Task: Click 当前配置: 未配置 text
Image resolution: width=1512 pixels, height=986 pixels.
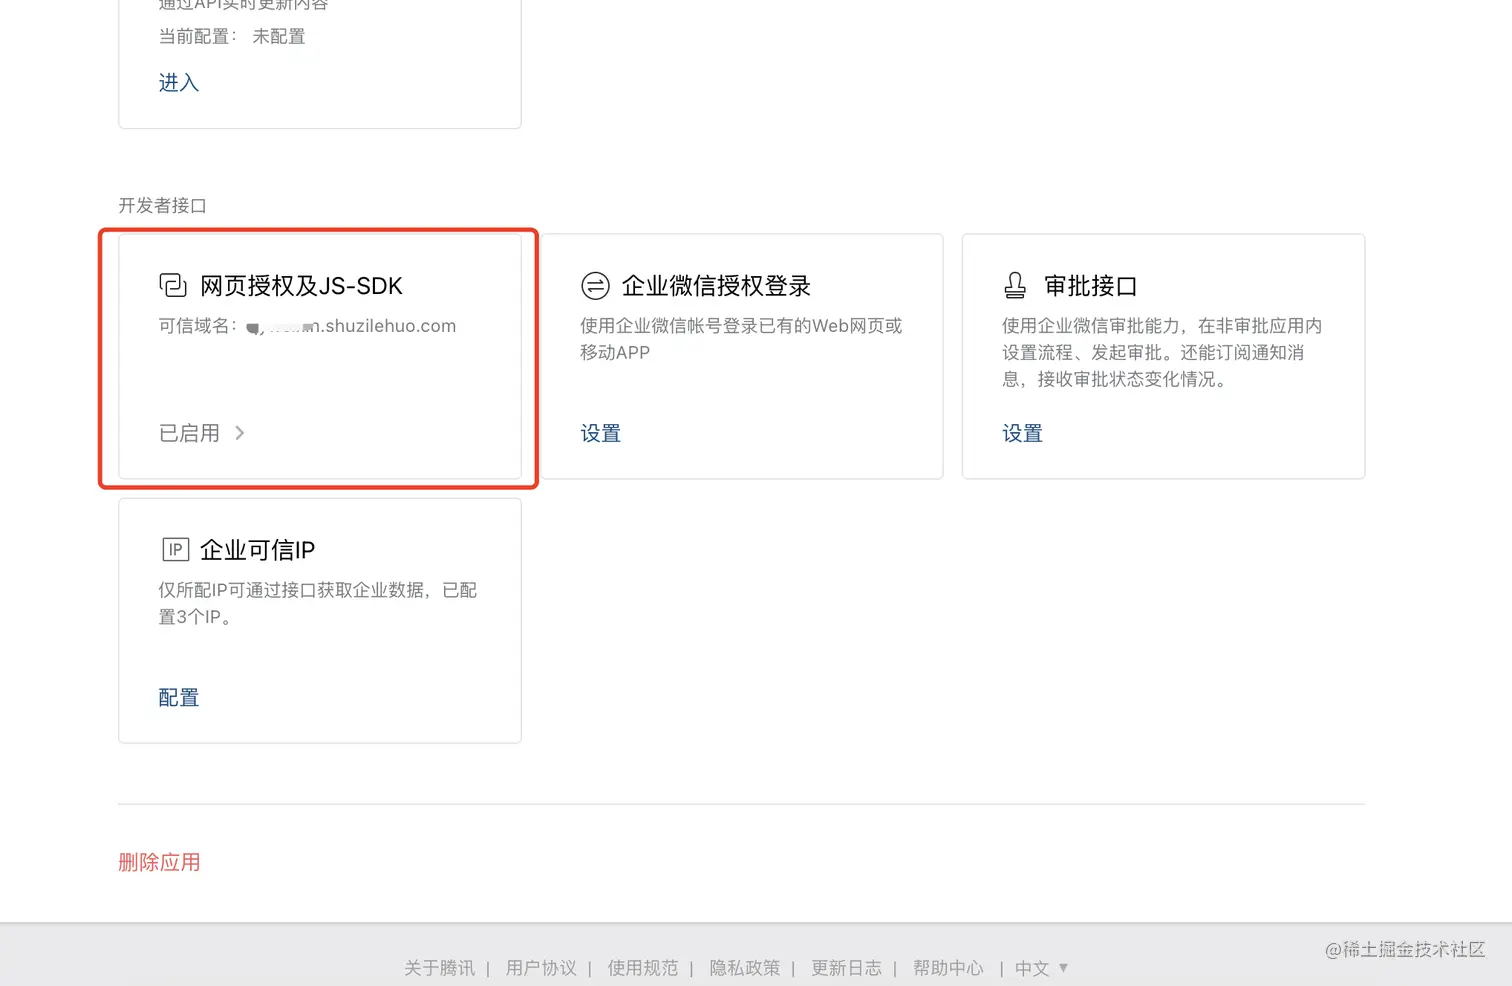Action: coord(232,37)
